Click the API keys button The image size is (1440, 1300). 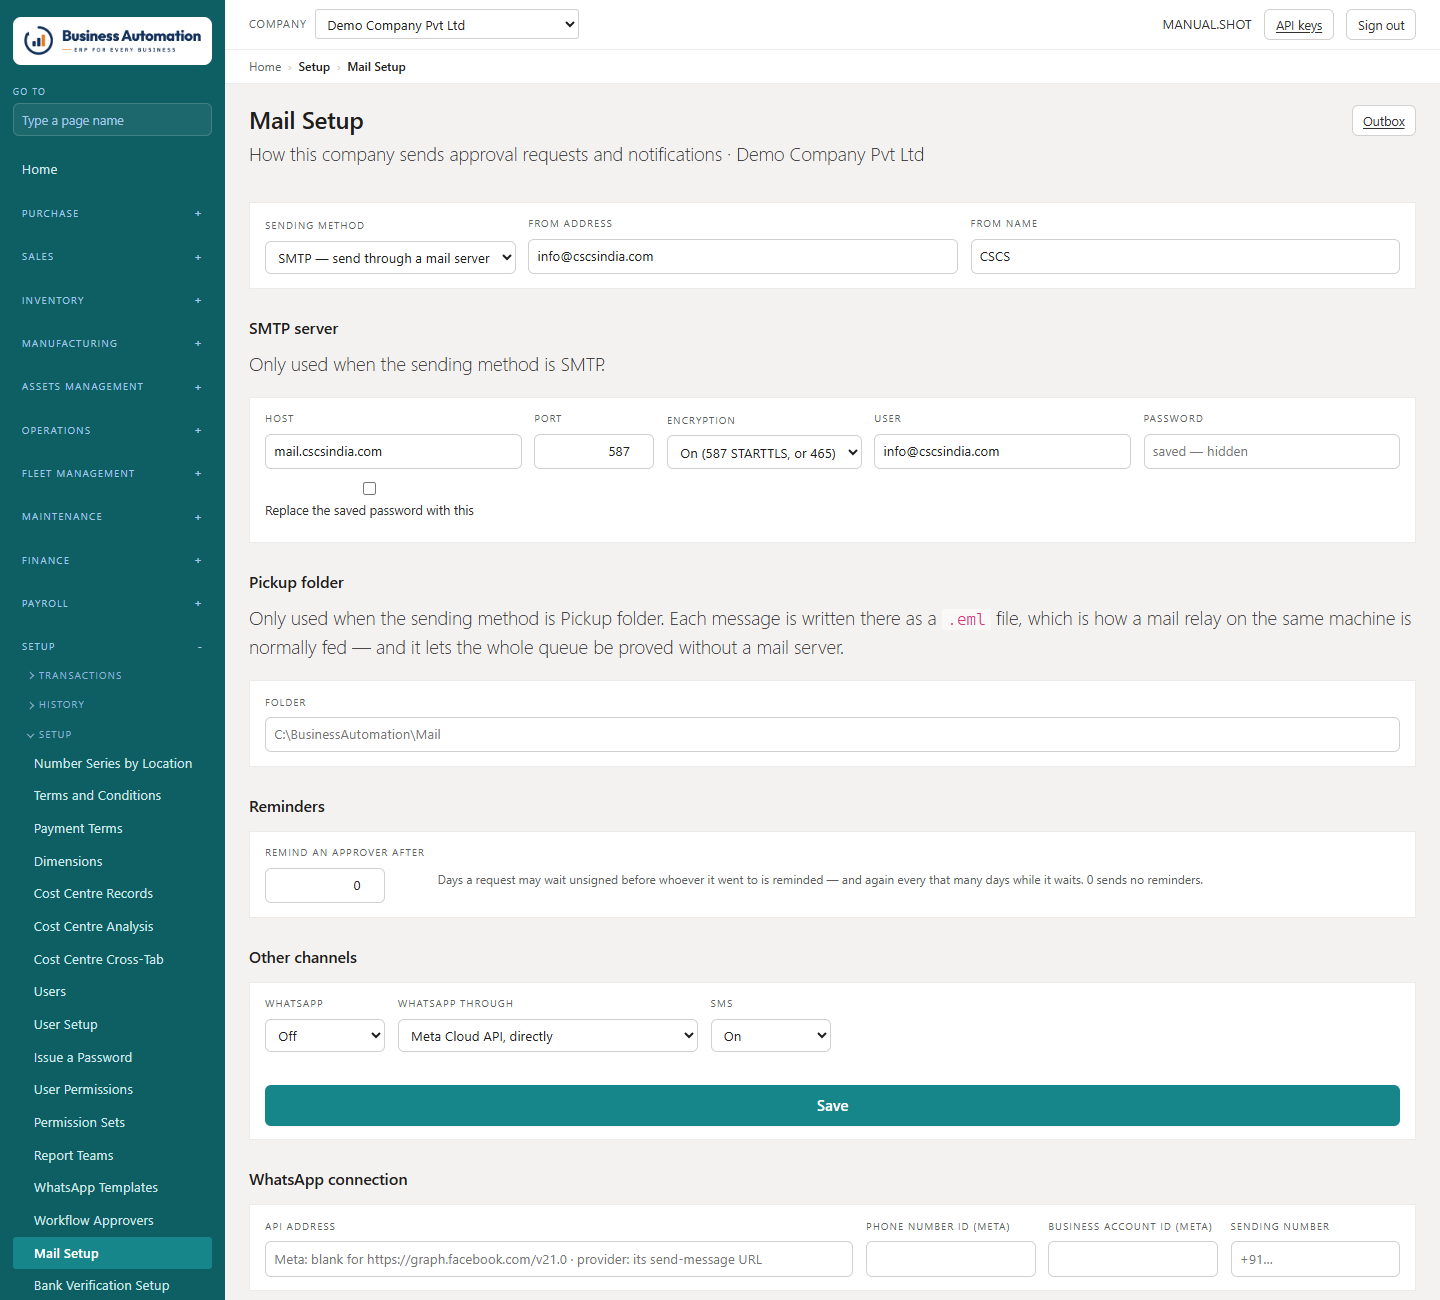(1299, 25)
